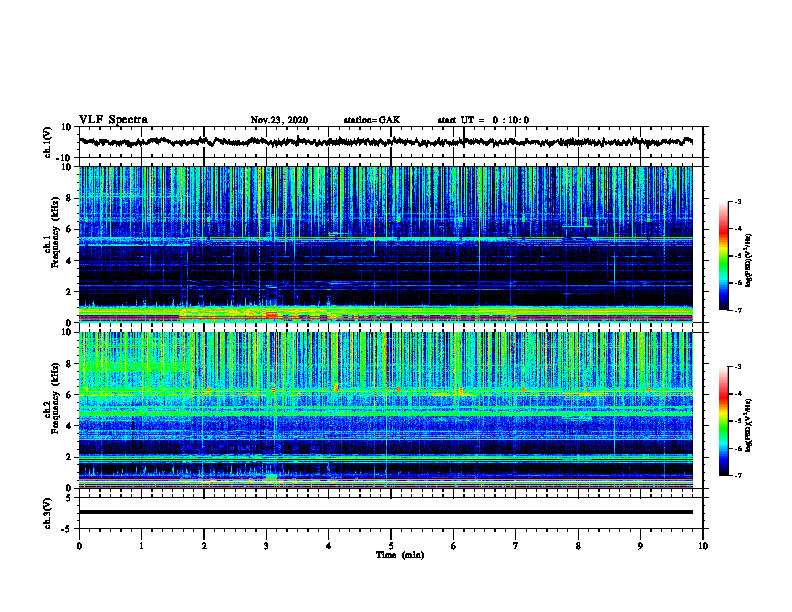
Task: Click the date text "Nov.23, 2020"
Action: click(x=279, y=120)
